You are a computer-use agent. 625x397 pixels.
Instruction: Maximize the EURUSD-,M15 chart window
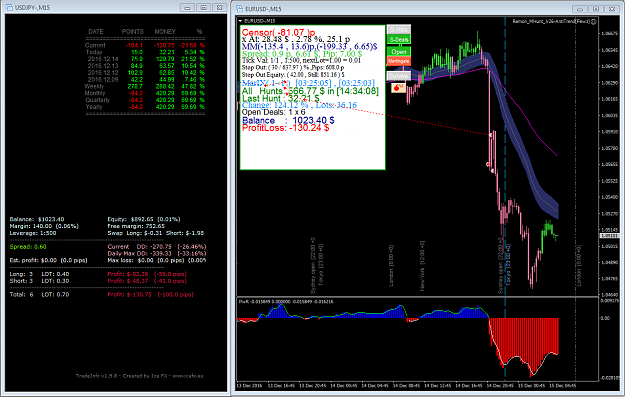pos(596,9)
